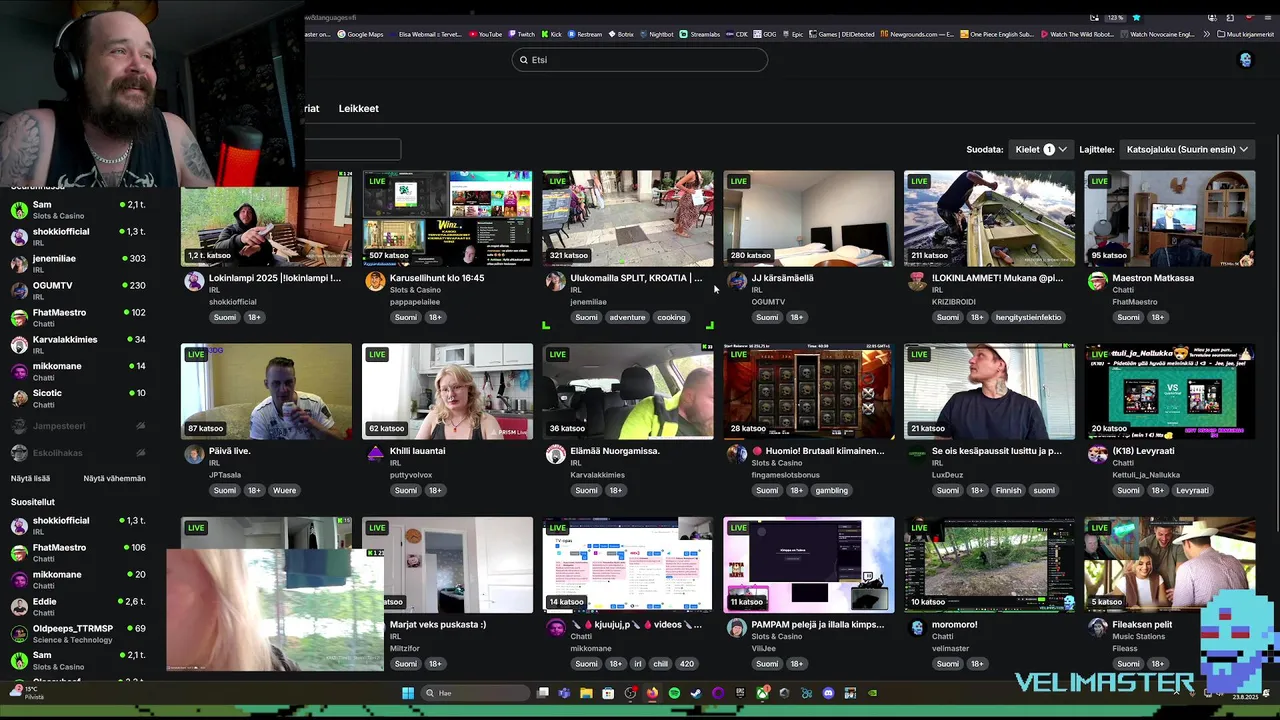Image resolution: width=1280 pixels, height=720 pixels.
Task: Open the Kiilii lauantai stream thumbnail
Action: (x=447, y=391)
